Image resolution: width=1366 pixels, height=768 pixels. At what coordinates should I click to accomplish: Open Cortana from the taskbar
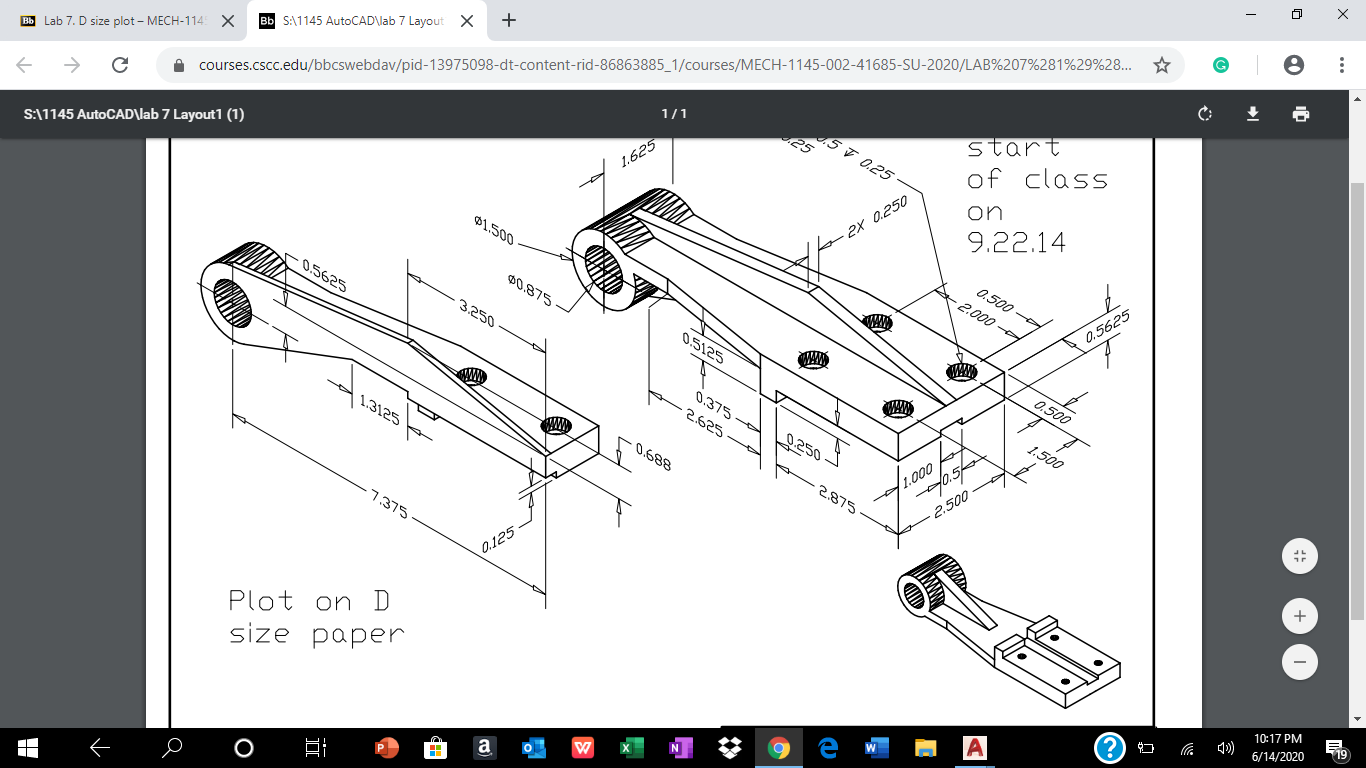coord(244,747)
